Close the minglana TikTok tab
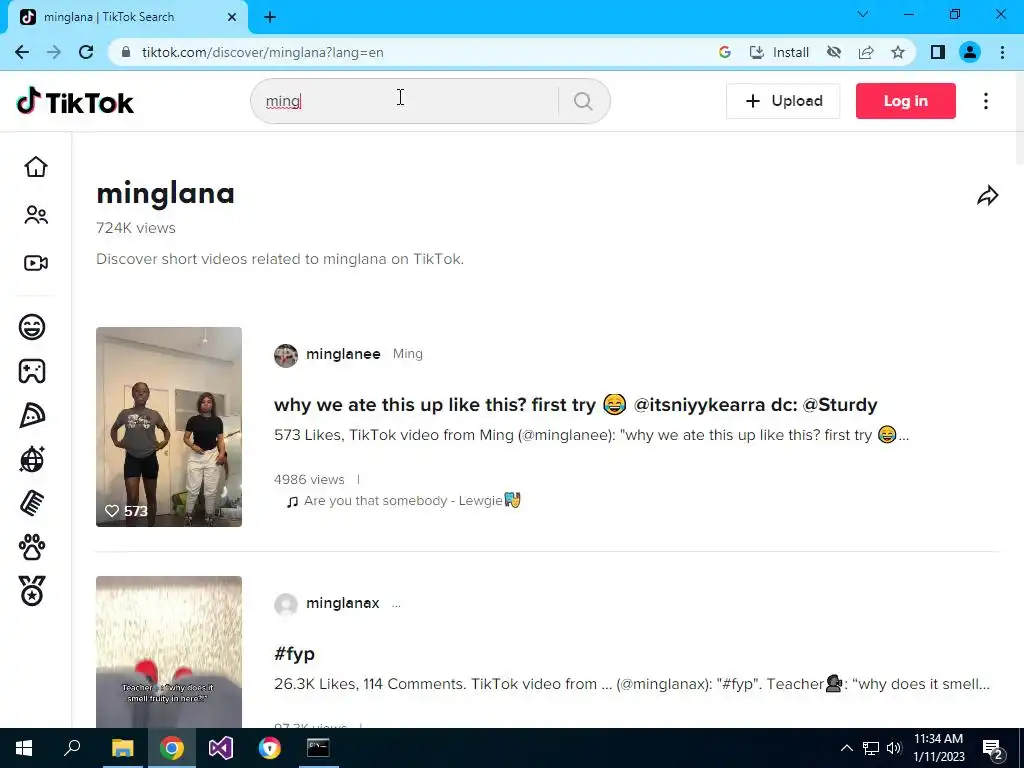1024x768 pixels. coord(232,17)
